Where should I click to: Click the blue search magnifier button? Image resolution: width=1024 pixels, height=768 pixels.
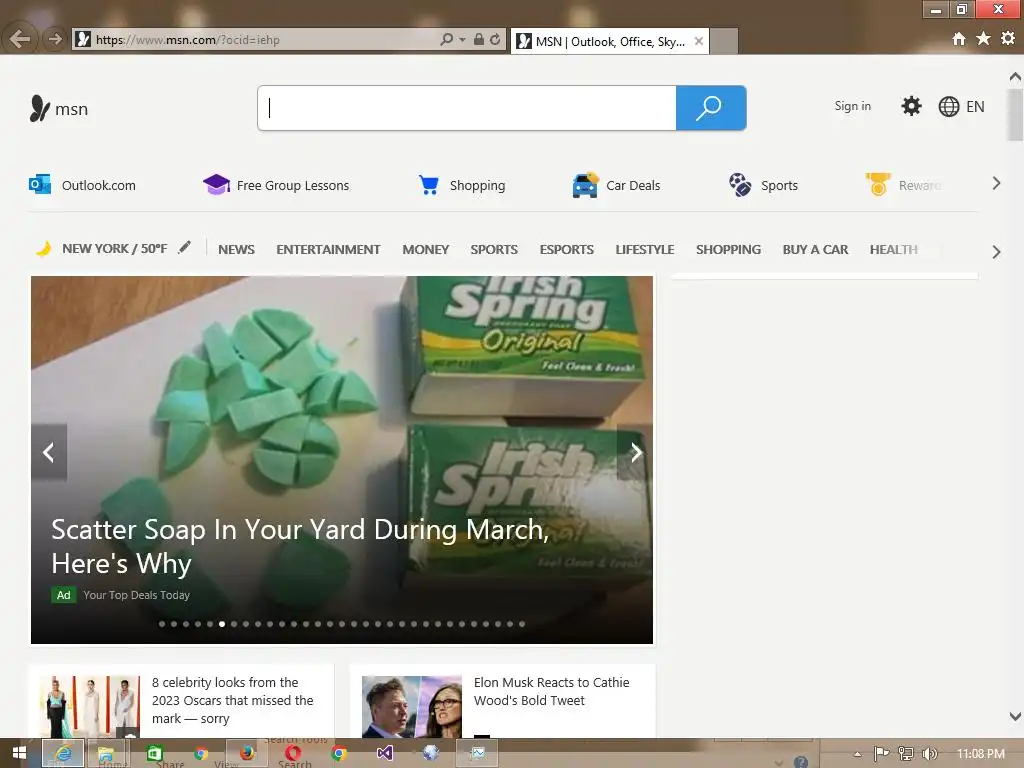tap(711, 108)
